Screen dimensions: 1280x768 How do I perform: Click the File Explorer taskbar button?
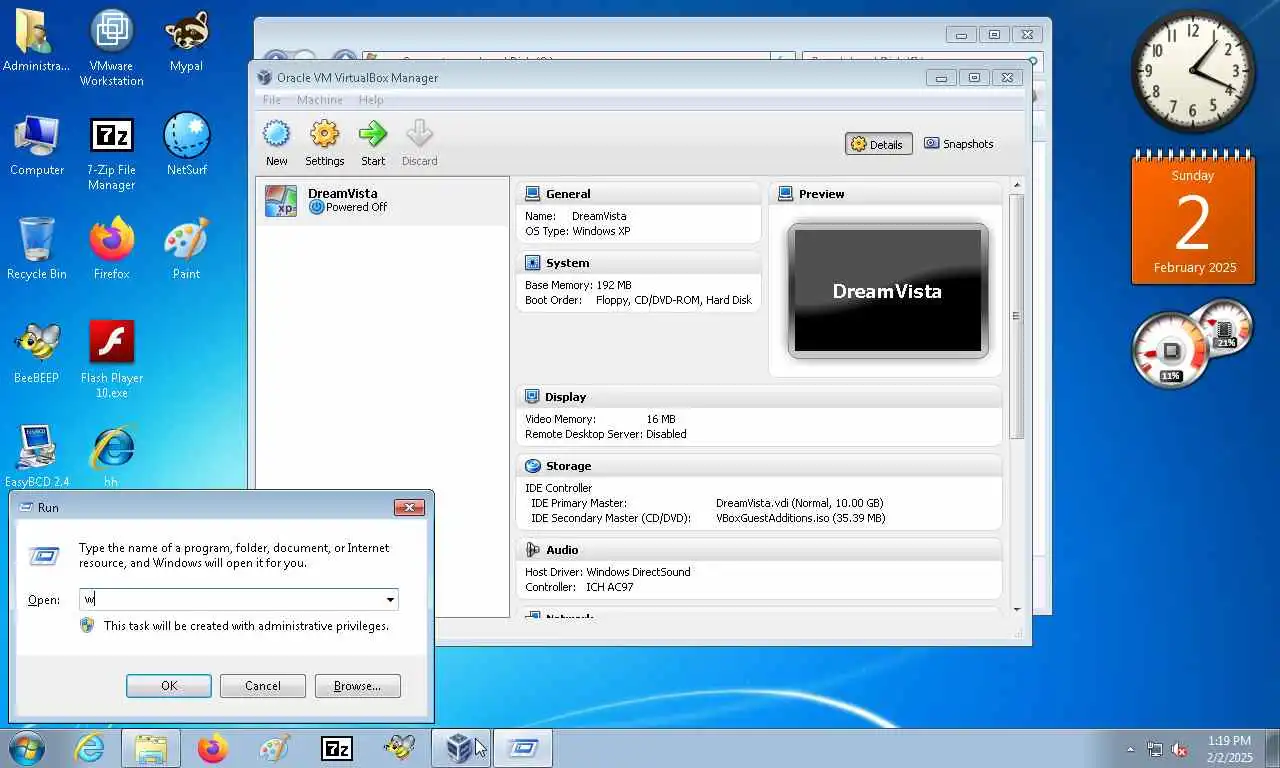151,748
